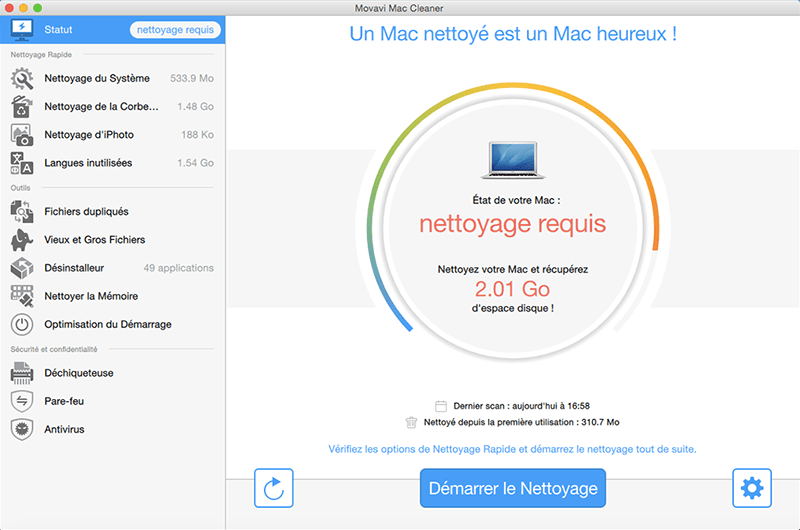Click the red 2.01 Go recoverable space value

pos(512,289)
